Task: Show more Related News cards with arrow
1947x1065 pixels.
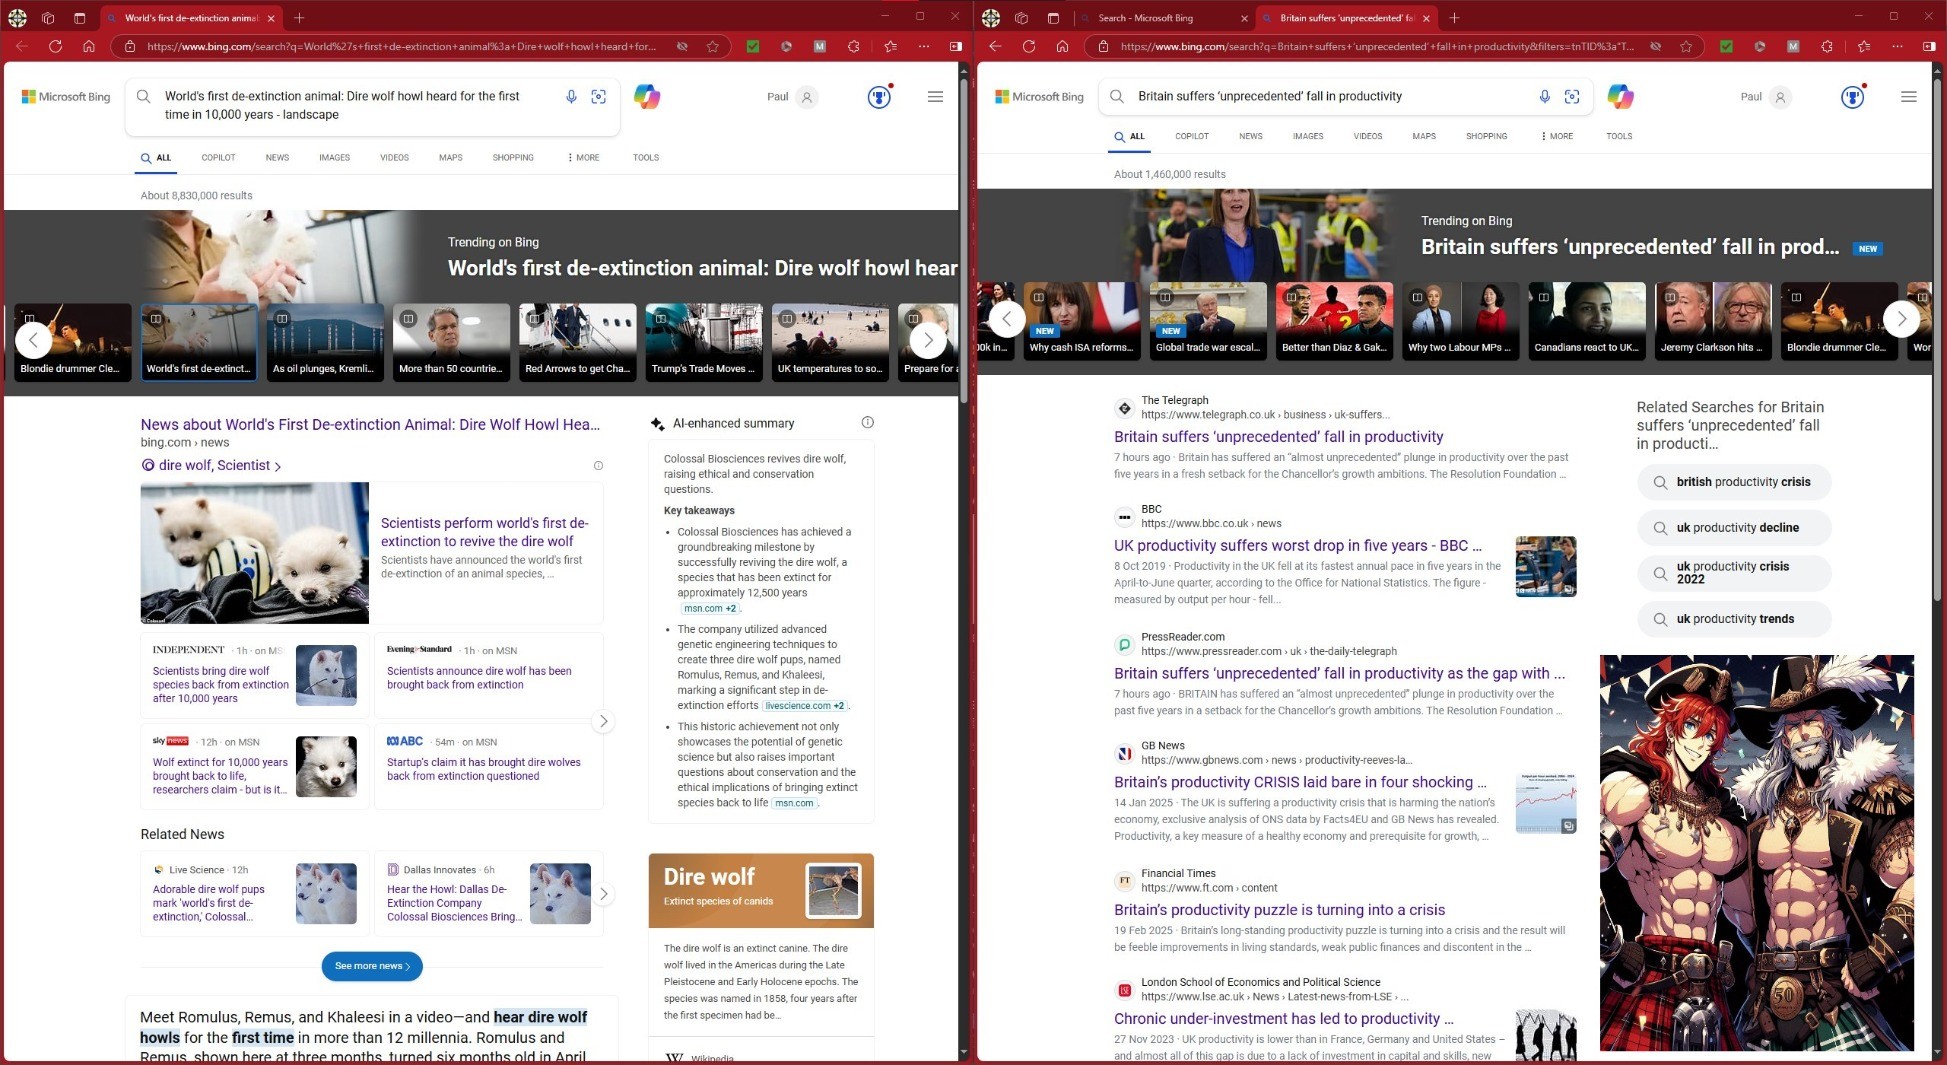Action: point(603,894)
